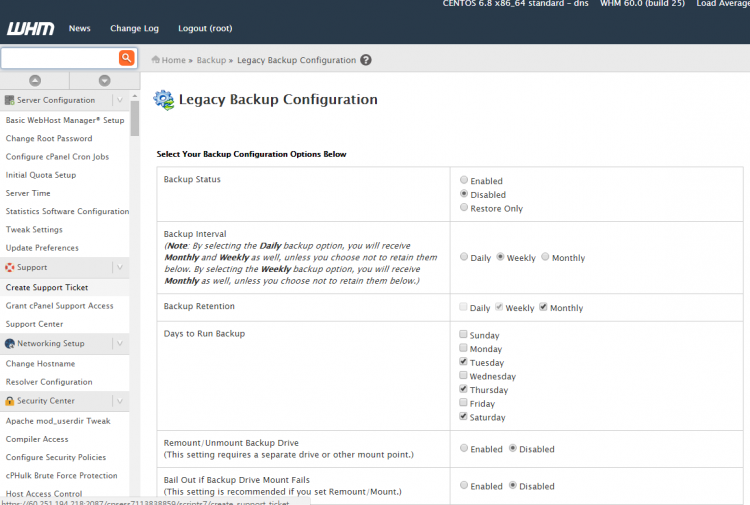Viewport: 750px width, 505px height.
Task: Check Sunday in Days to Run Backup
Action: pos(463,334)
